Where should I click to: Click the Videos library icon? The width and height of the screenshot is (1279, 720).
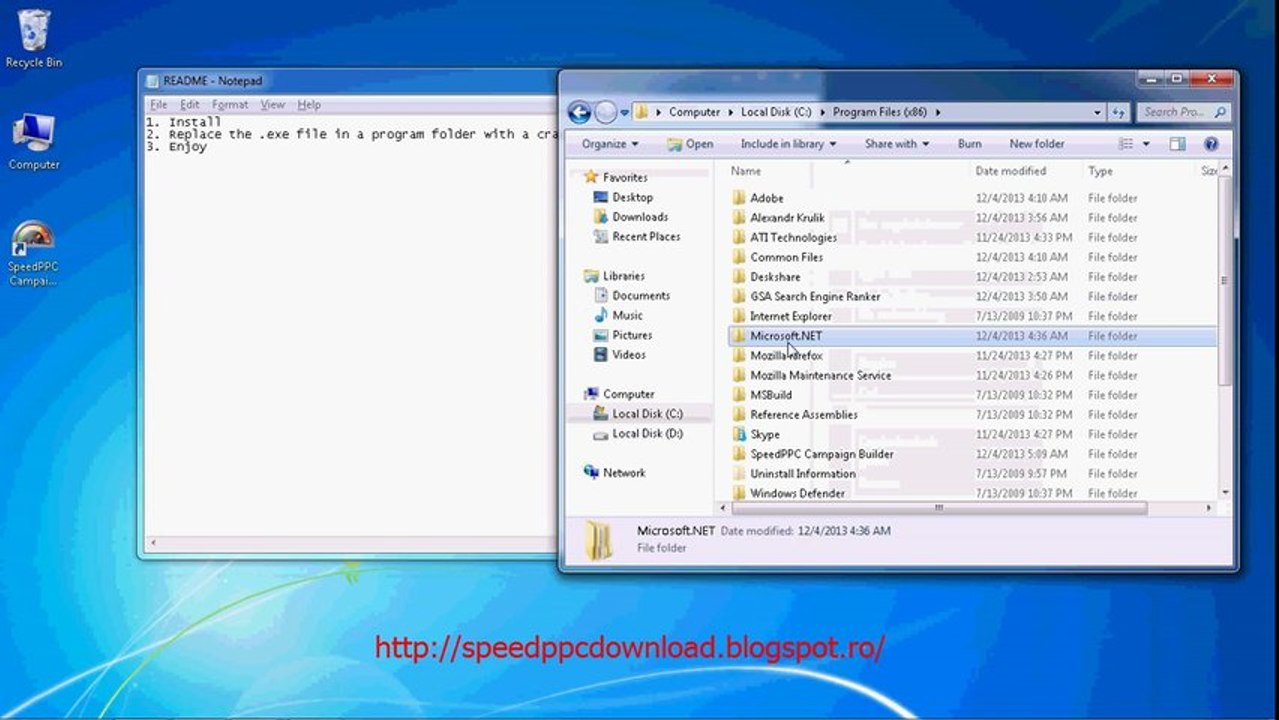click(601, 355)
